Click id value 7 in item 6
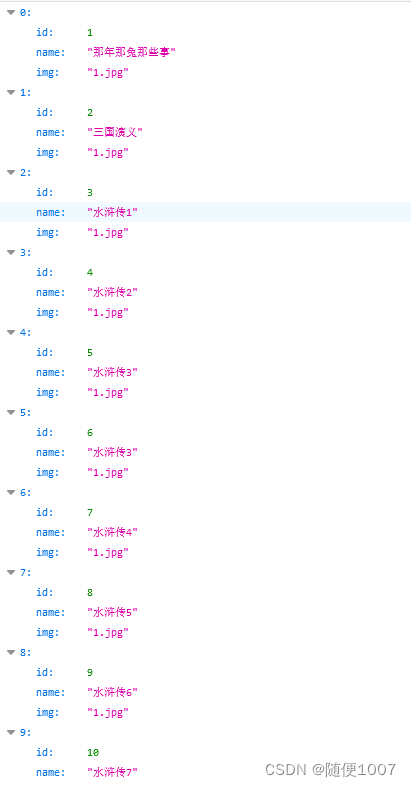 90,512
